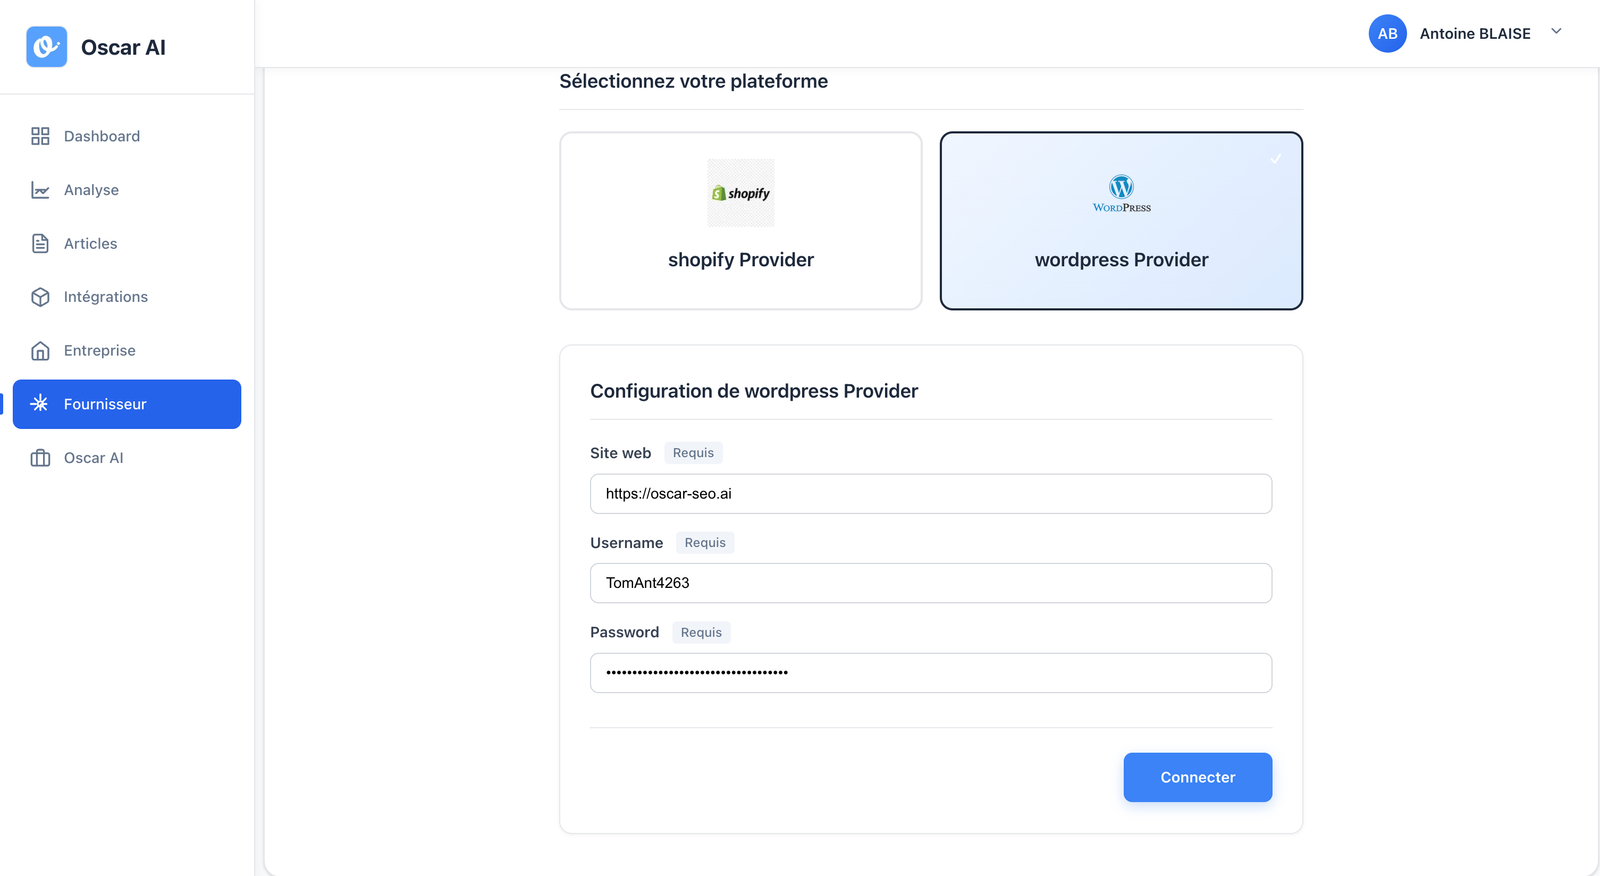Click the Oscar AI logo icon
Image resolution: width=1600 pixels, height=876 pixels.
click(47, 47)
